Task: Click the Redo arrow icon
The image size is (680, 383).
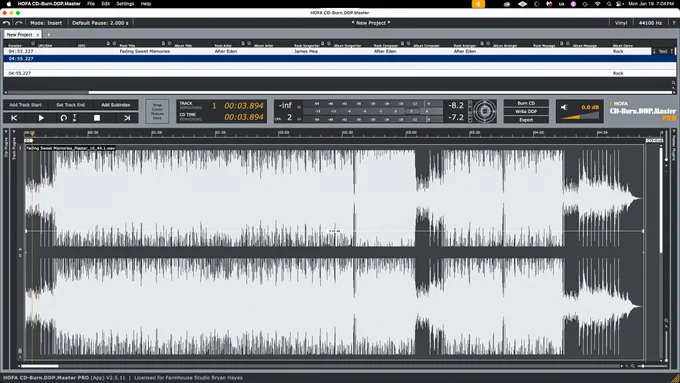Action: 18,23
